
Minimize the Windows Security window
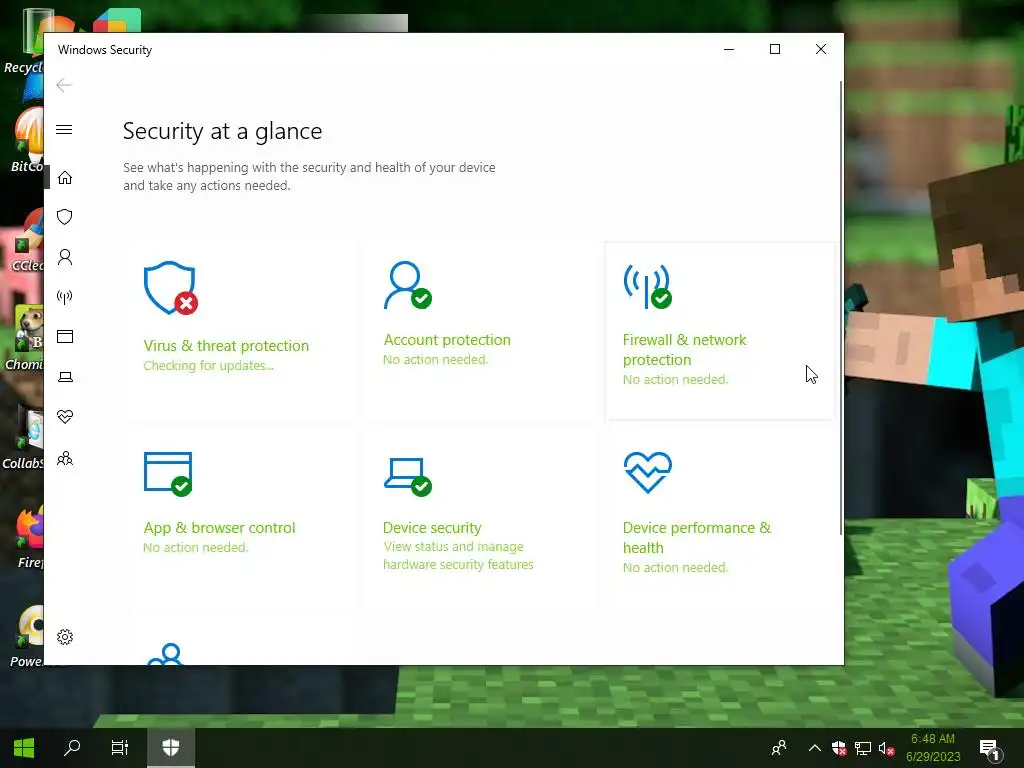pos(729,49)
